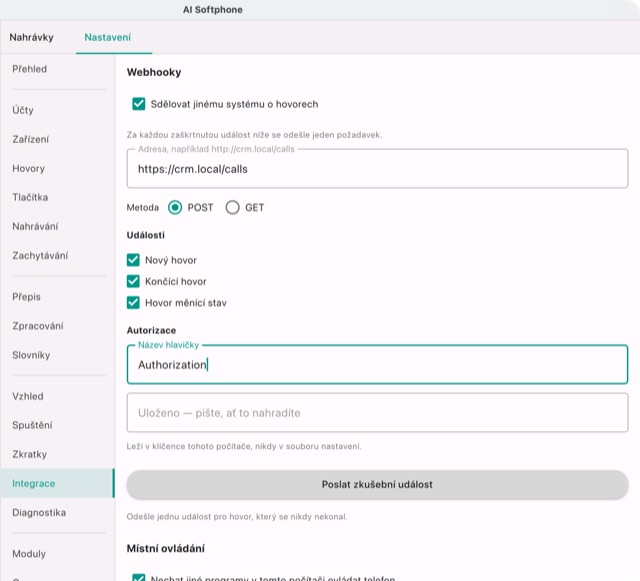Open Přepis settings

[x=26, y=297]
